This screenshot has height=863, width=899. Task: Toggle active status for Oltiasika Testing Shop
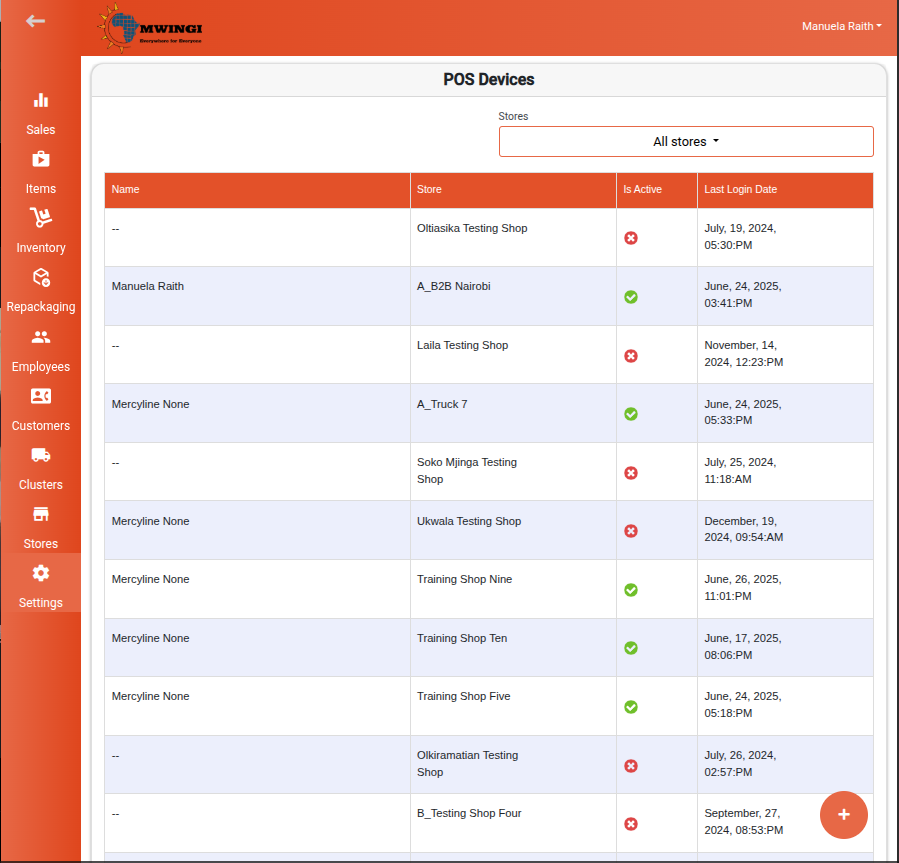pyautogui.click(x=631, y=238)
